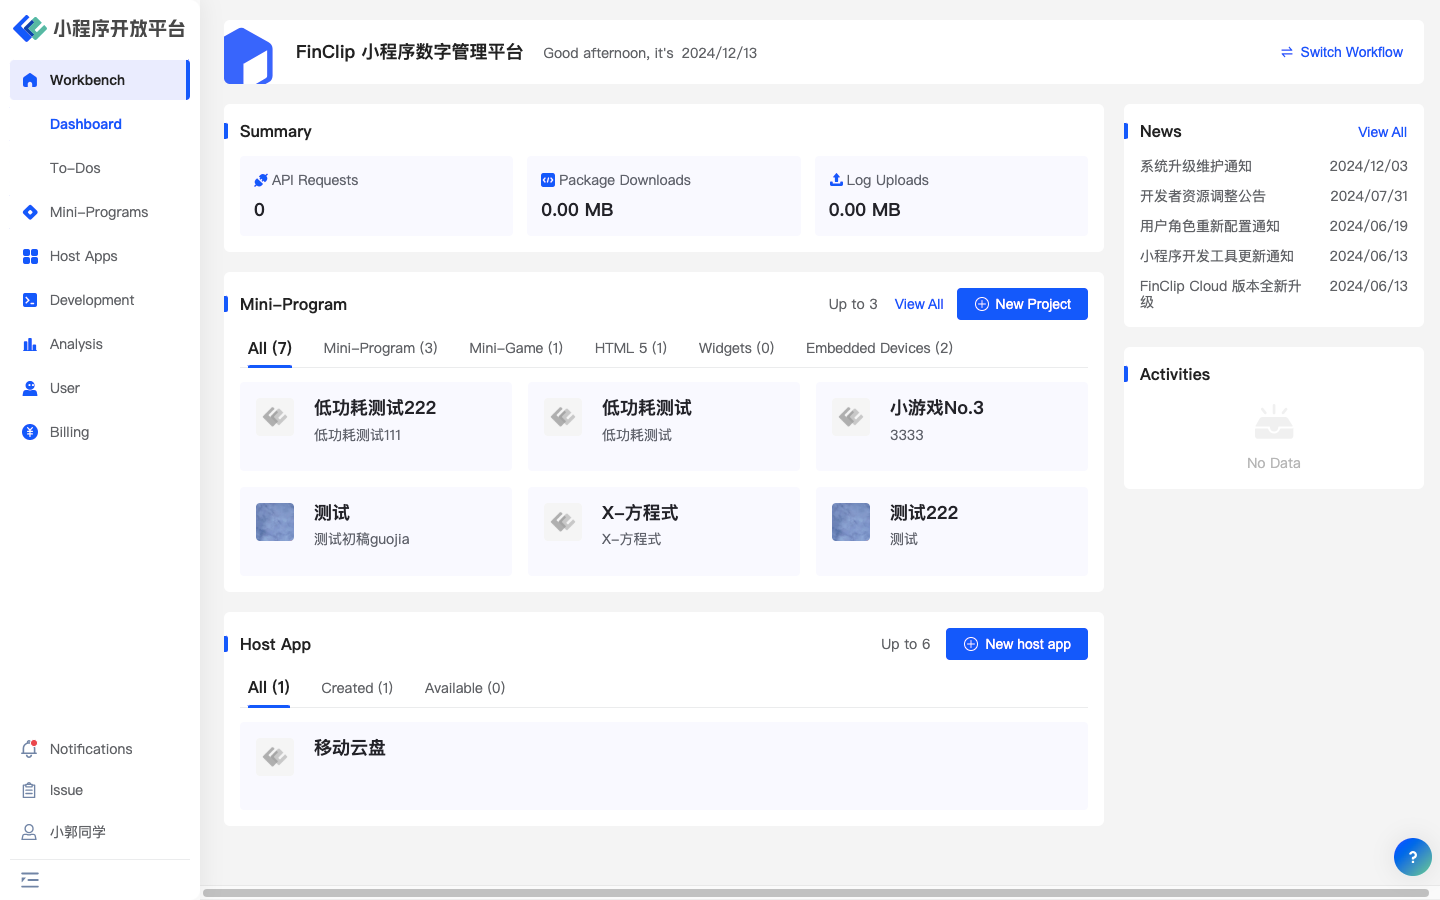The image size is (1440, 900).
Task: Select the Embedded Devices (2) tab
Action: click(x=879, y=348)
